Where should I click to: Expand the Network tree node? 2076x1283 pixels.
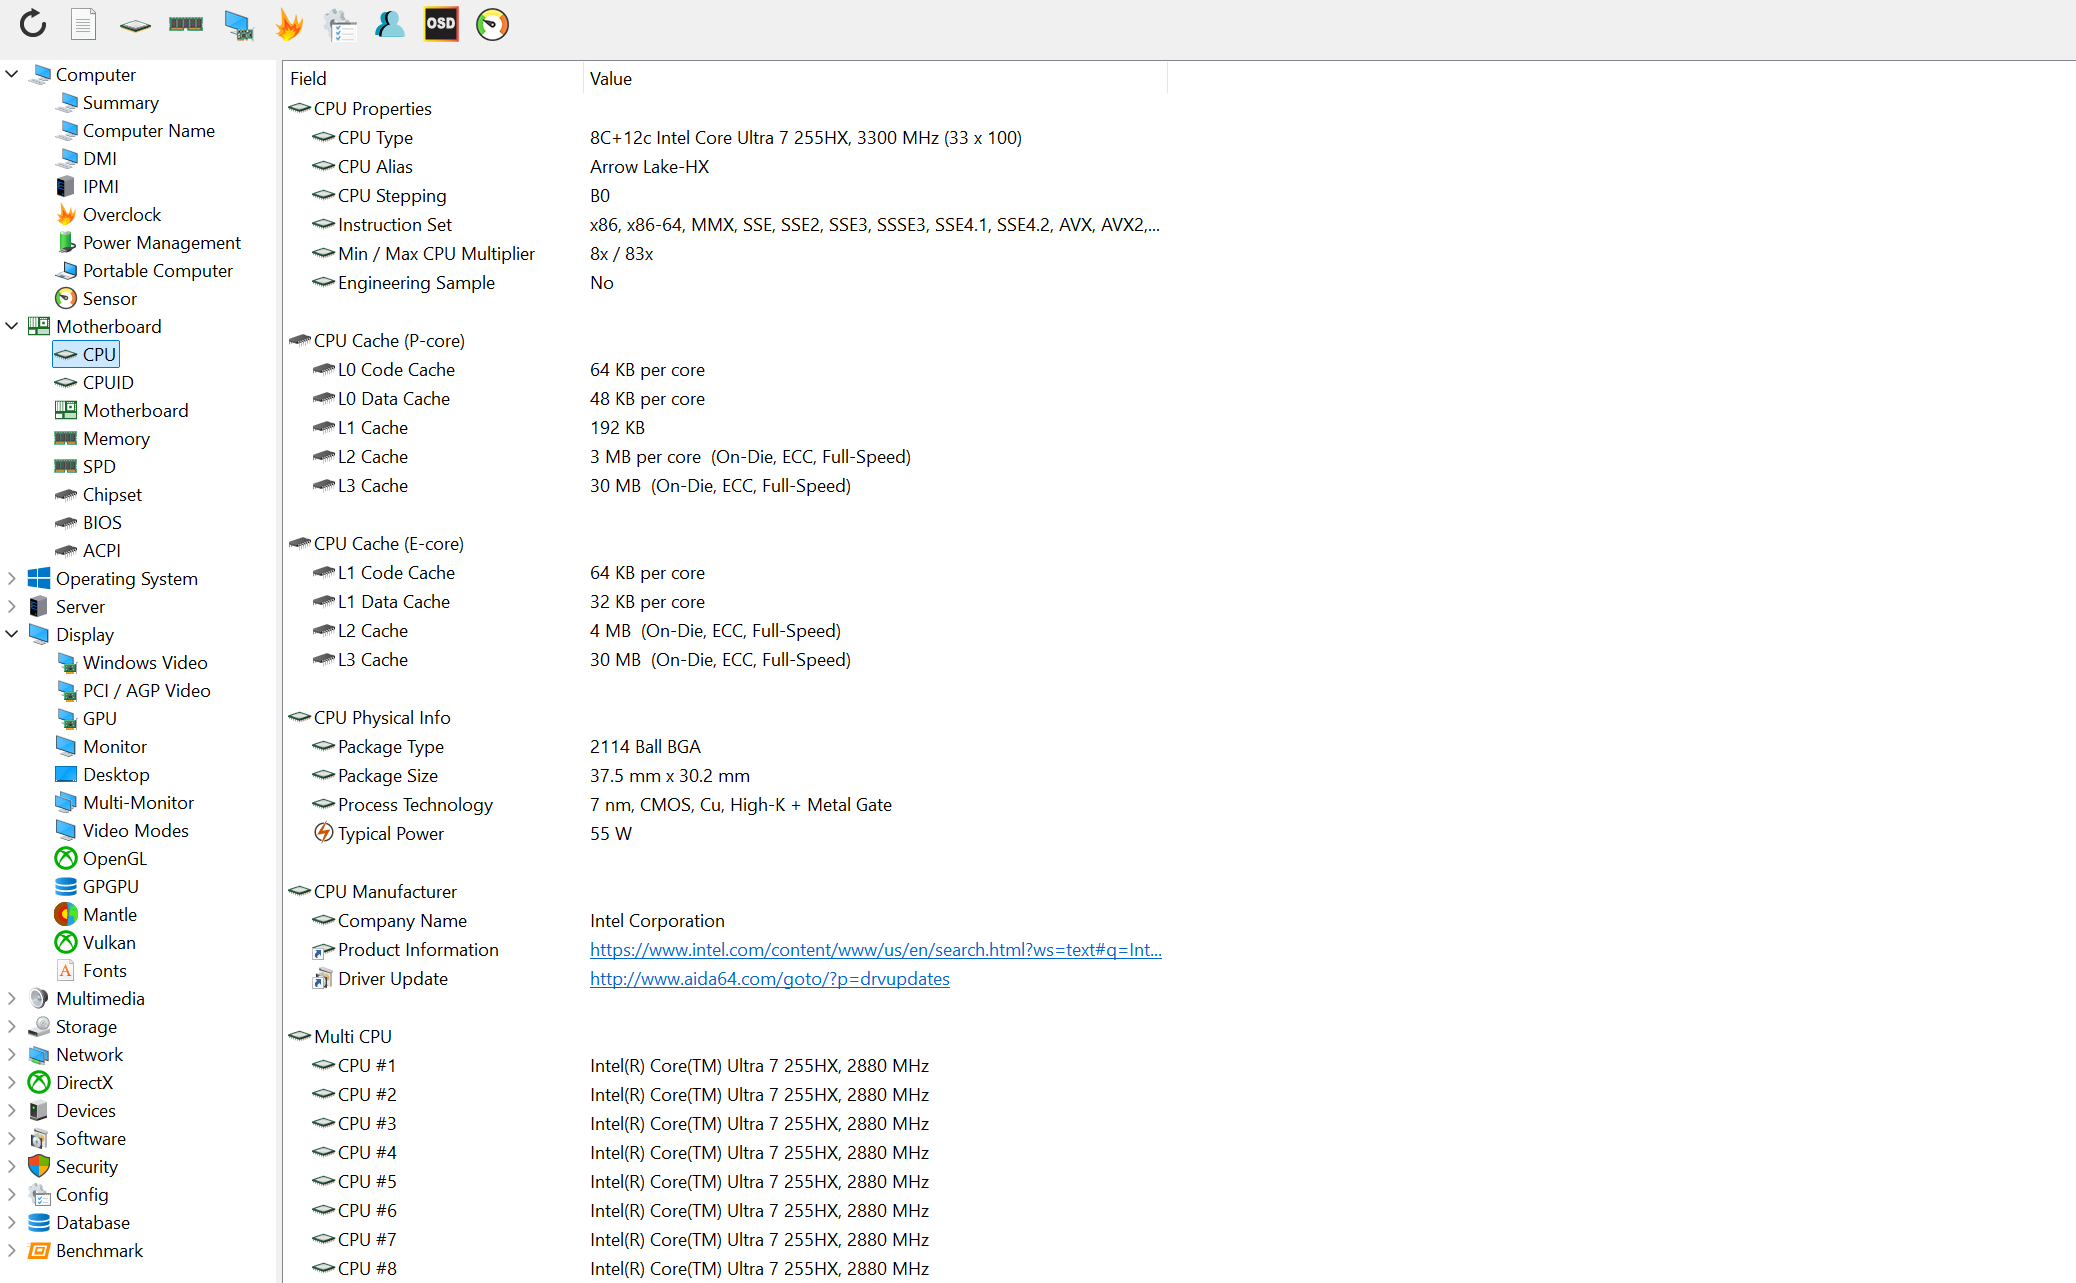pos(12,1054)
